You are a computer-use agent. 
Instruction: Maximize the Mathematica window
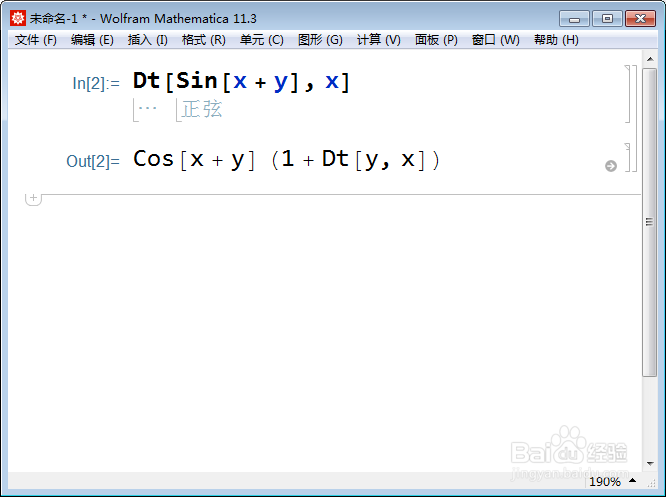[x=607, y=19]
